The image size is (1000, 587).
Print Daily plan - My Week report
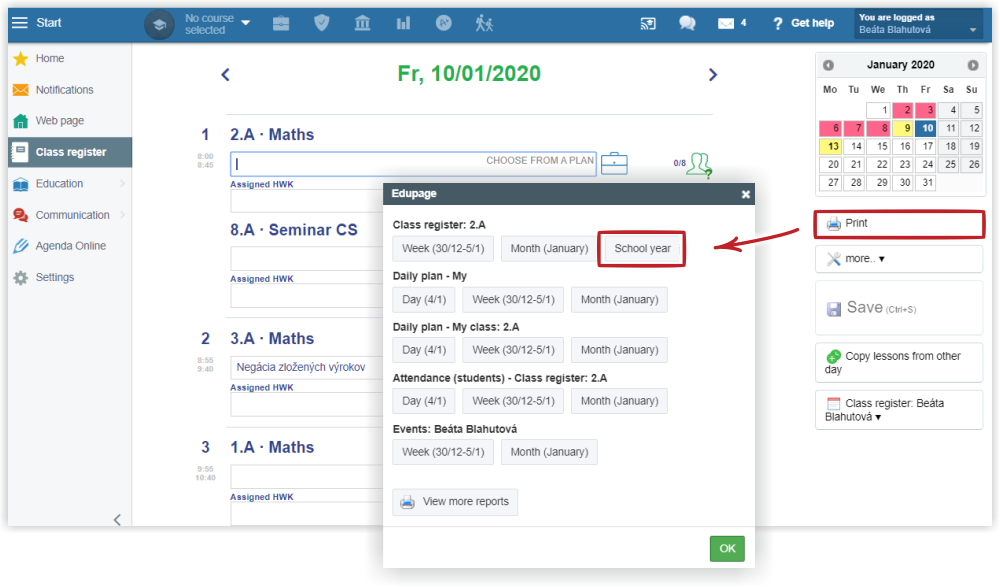513,300
